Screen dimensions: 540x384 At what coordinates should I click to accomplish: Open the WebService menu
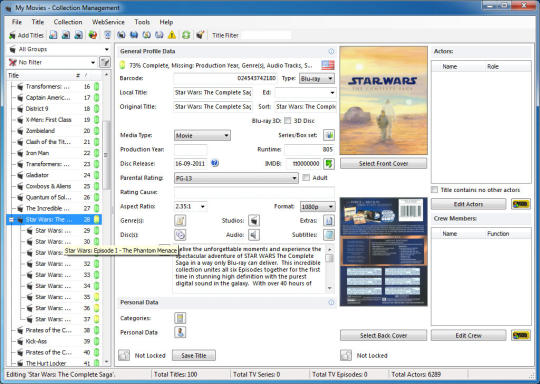point(108,22)
